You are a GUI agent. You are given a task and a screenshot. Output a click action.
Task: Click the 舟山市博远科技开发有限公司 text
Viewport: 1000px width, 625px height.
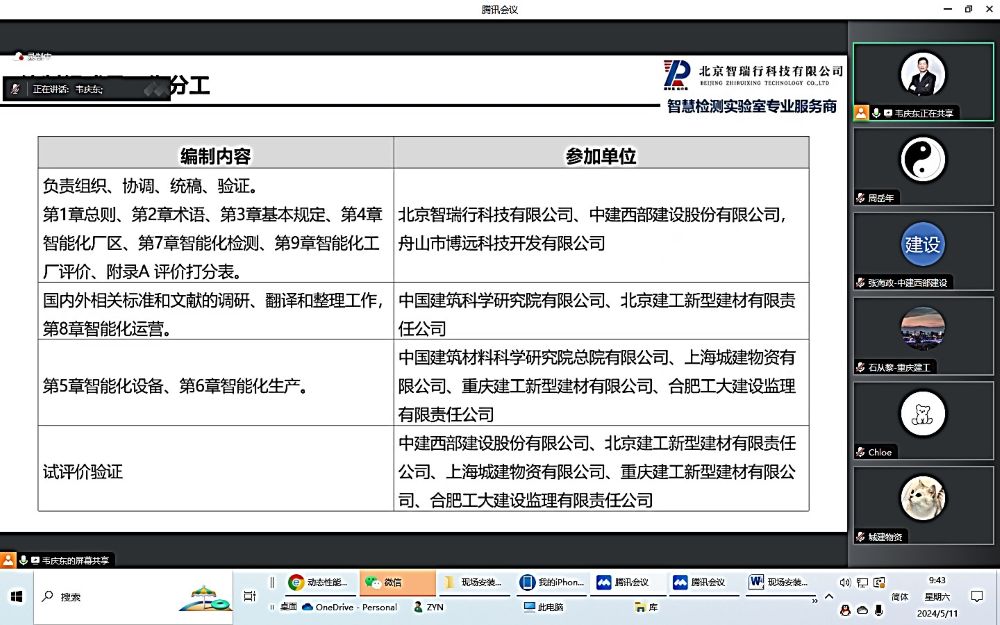coord(502,243)
